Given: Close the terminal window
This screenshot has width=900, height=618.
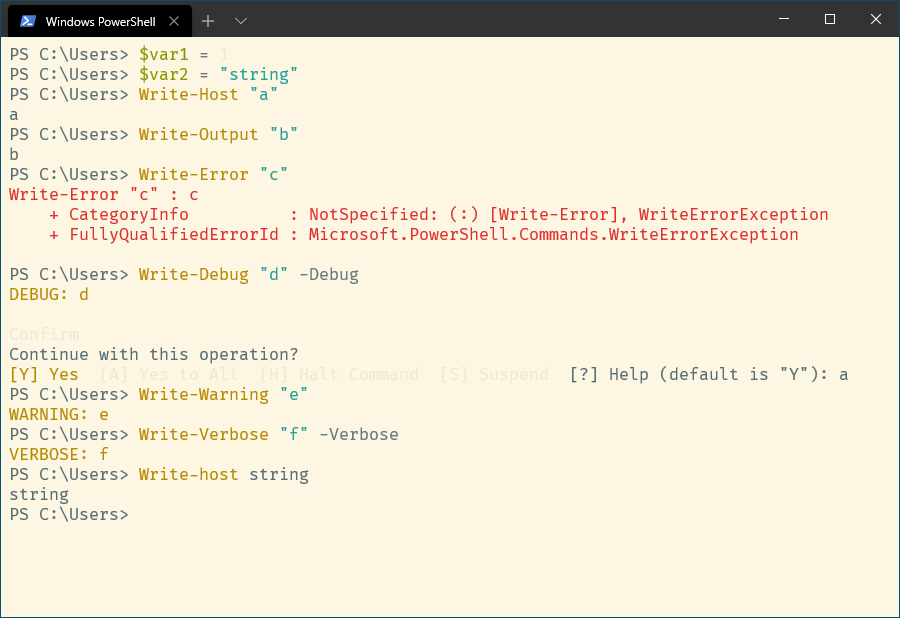Looking at the screenshot, I should 875,19.
